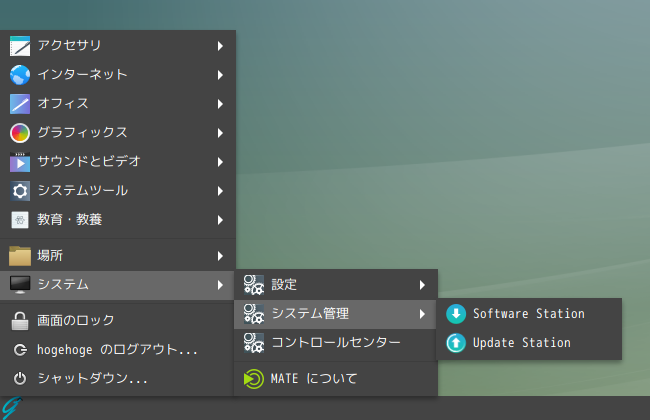Open MATE について
The height and width of the screenshot is (420, 650).
click(x=336, y=379)
